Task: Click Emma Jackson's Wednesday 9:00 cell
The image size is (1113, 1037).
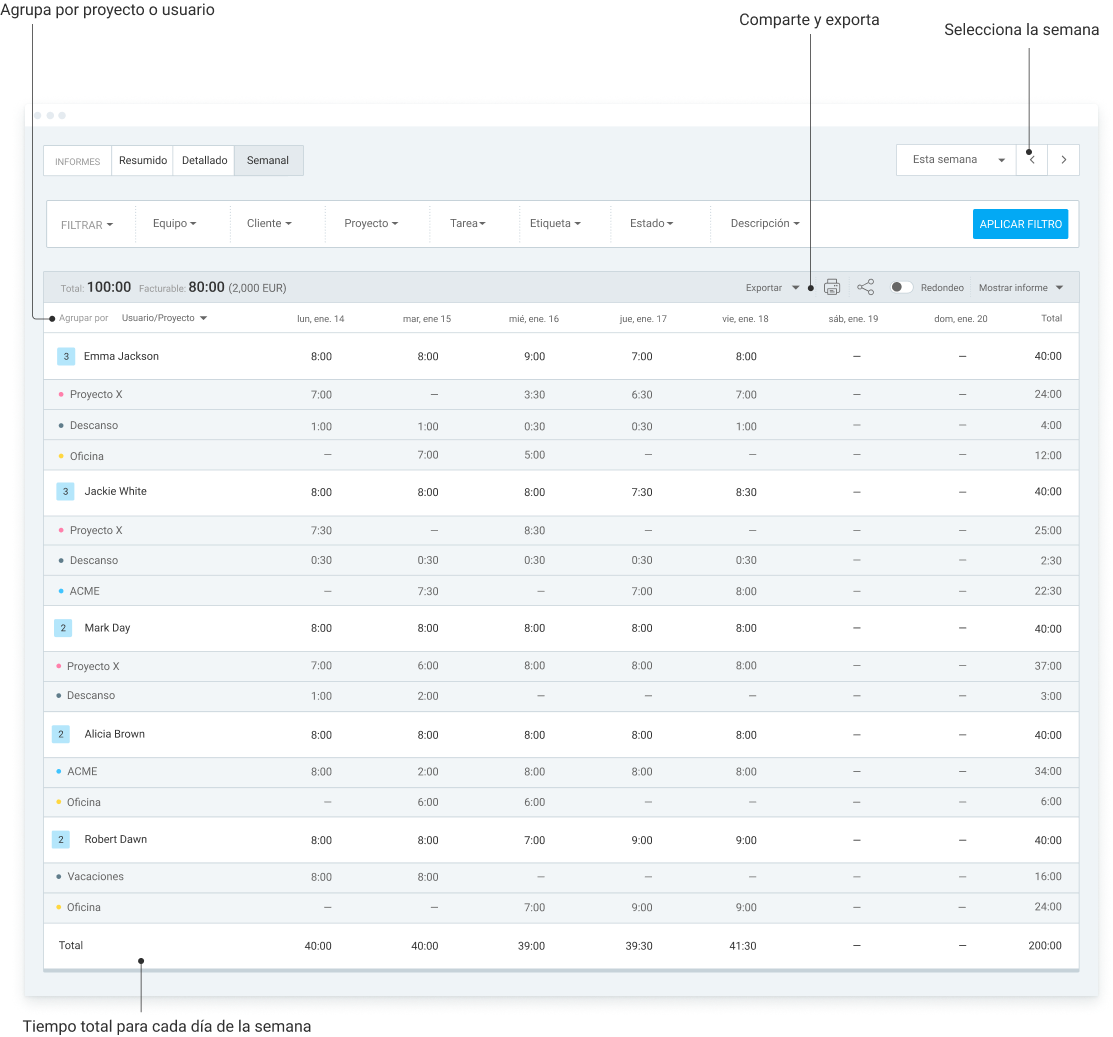Action: [534, 357]
